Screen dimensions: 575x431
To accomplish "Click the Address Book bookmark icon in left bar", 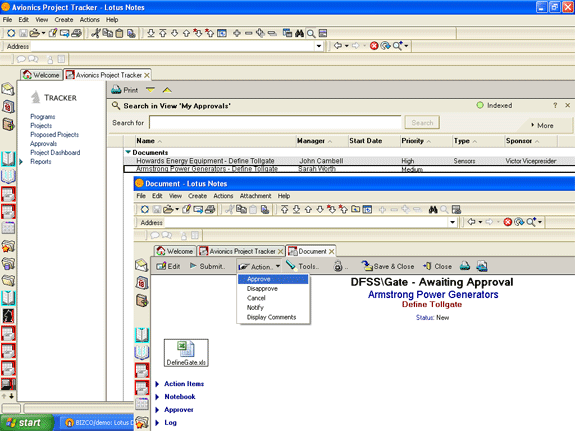I will point(8,125).
